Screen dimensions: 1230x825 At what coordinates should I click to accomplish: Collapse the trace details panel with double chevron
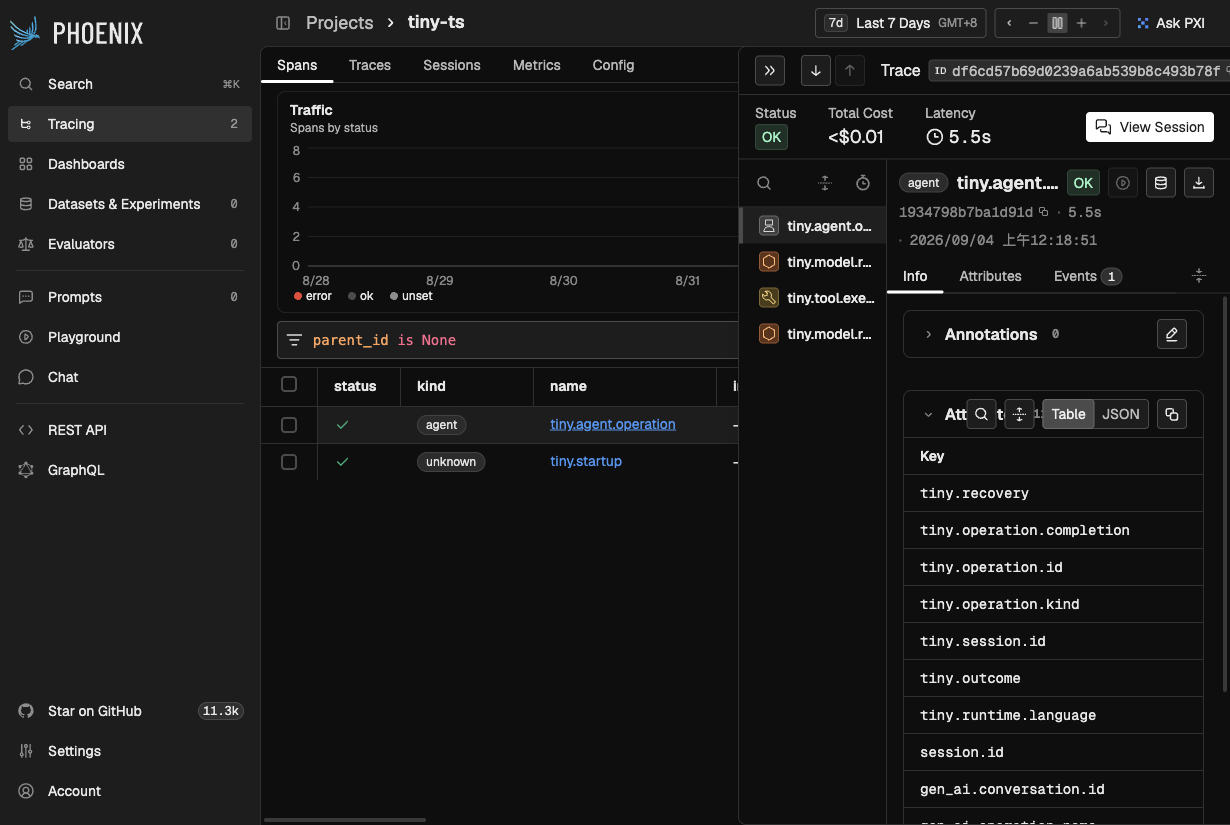point(769,71)
